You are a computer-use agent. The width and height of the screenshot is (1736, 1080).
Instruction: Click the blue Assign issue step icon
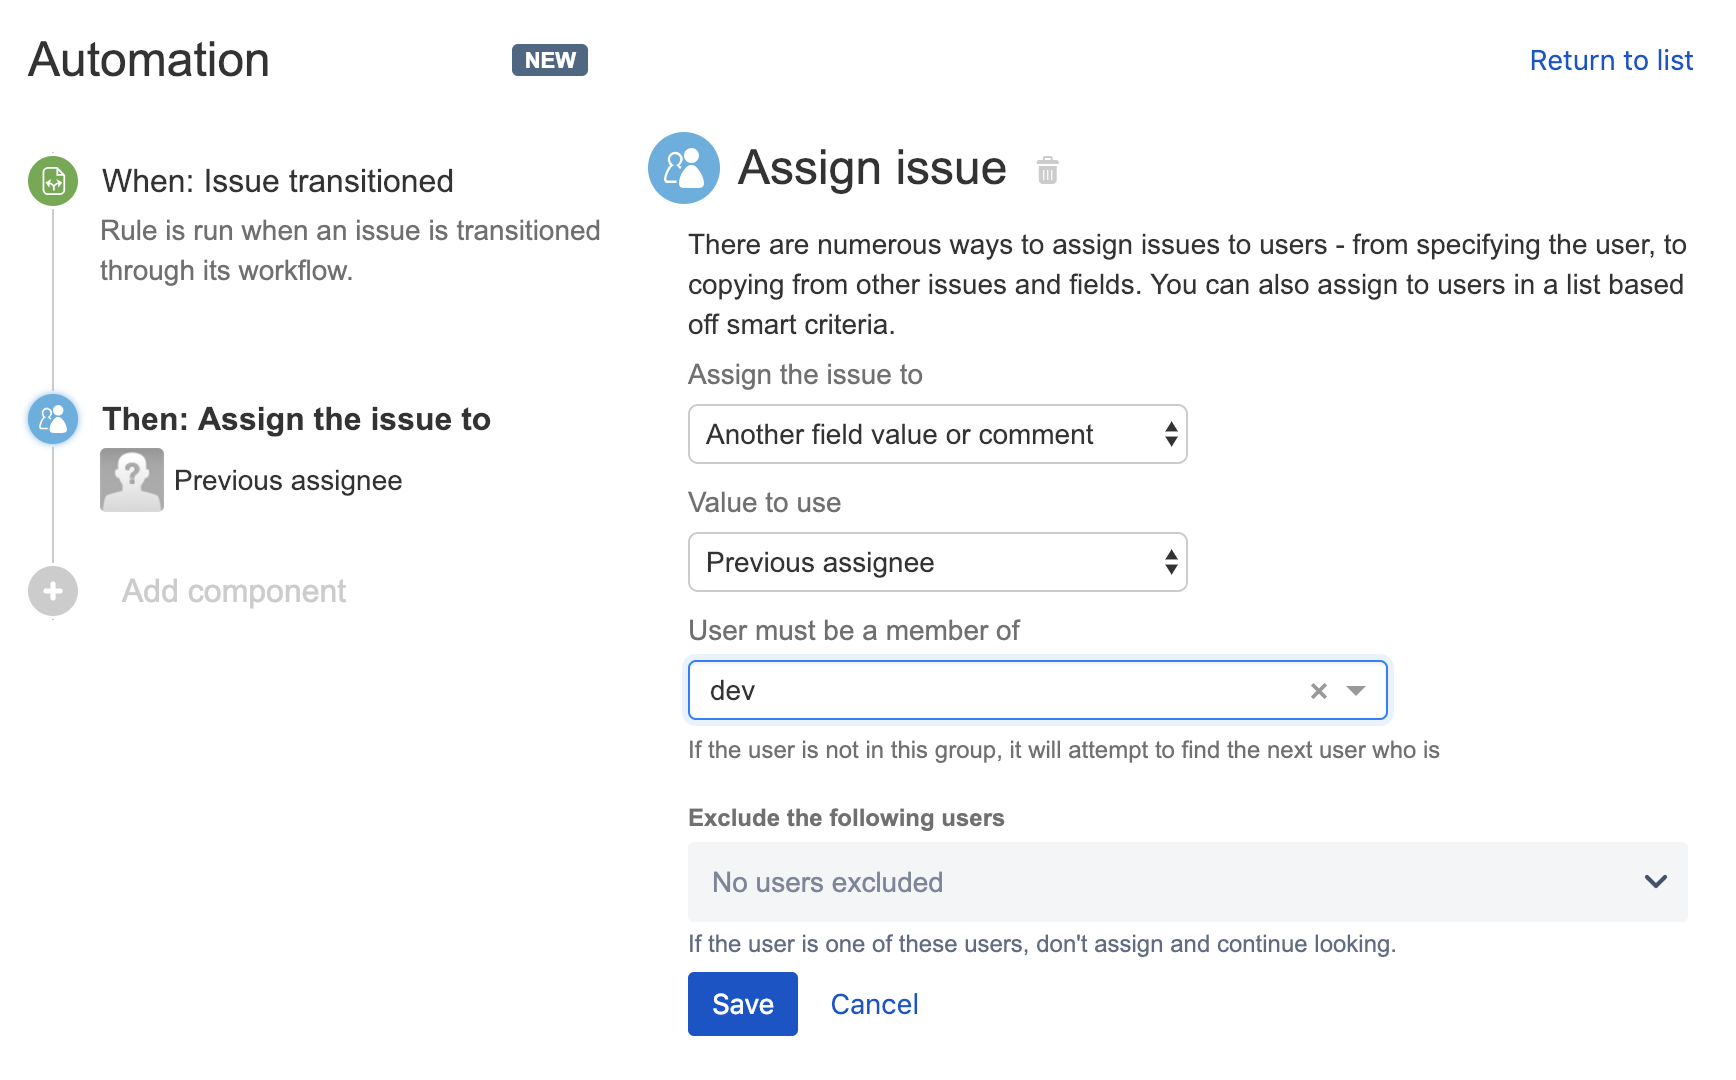(x=53, y=419)
